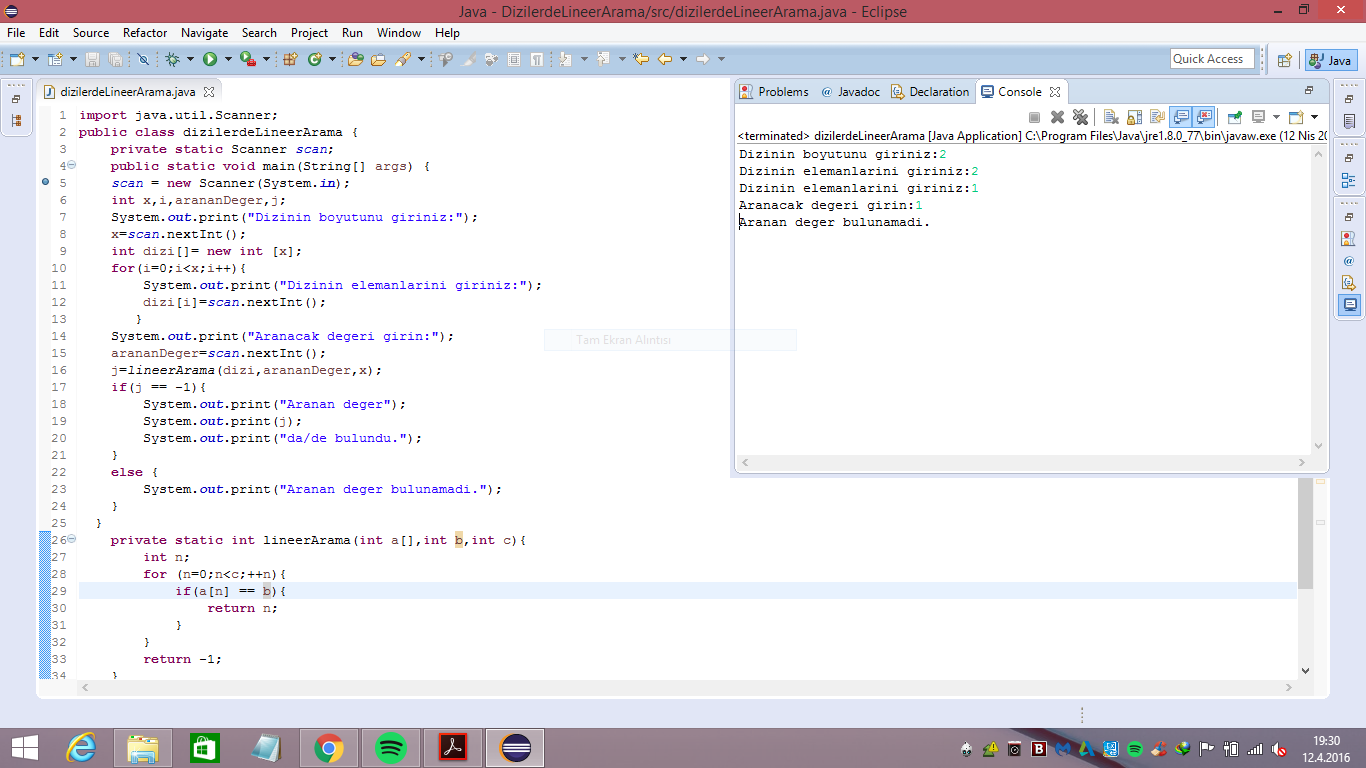Open the Open Console dropdown arrow

tap(1314, 117)
